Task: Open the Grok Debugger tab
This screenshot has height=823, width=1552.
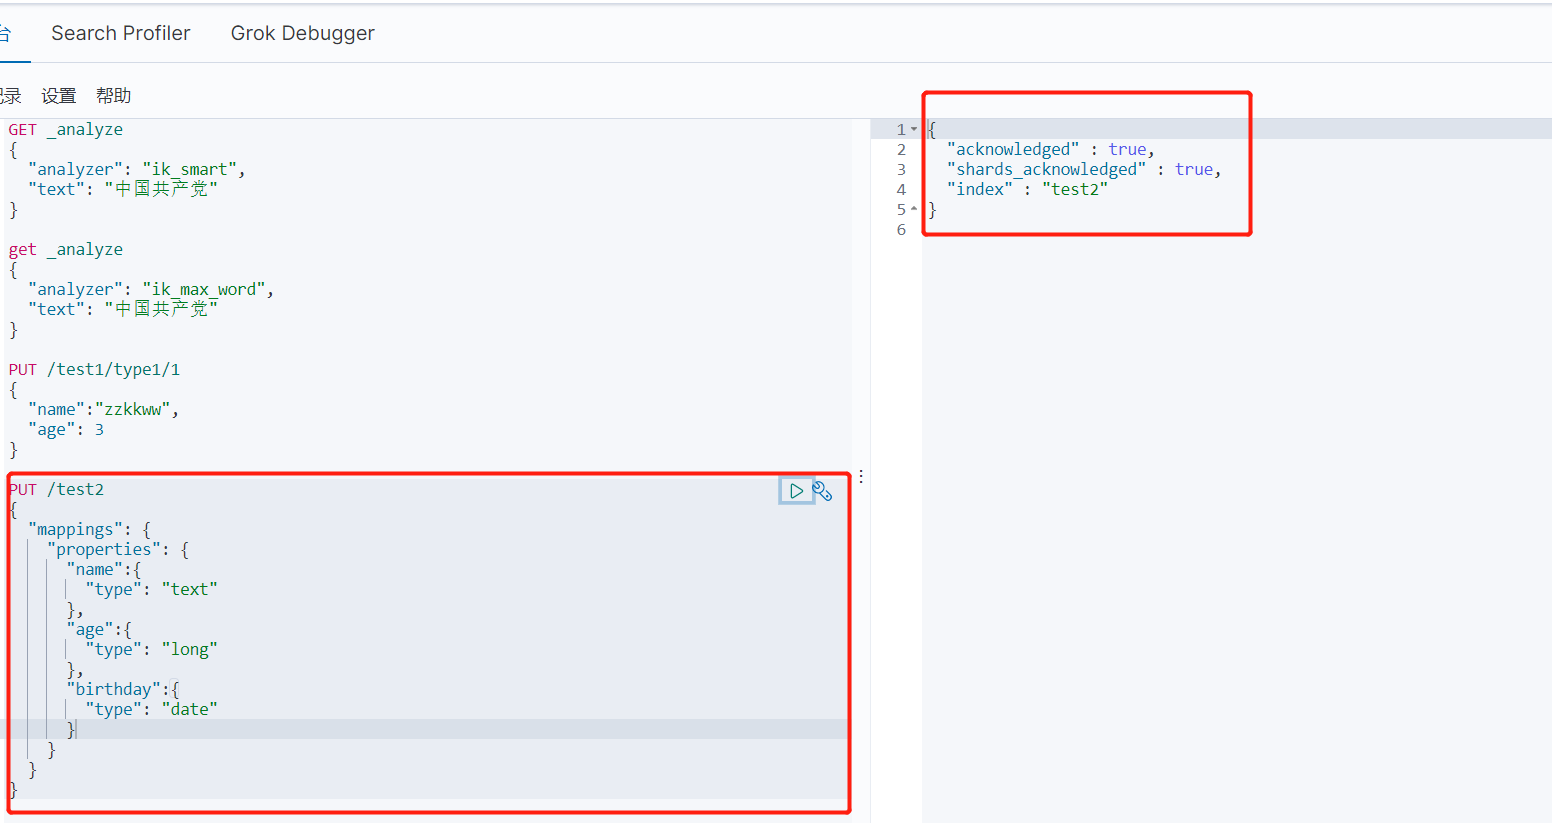Action: [303, 33]
